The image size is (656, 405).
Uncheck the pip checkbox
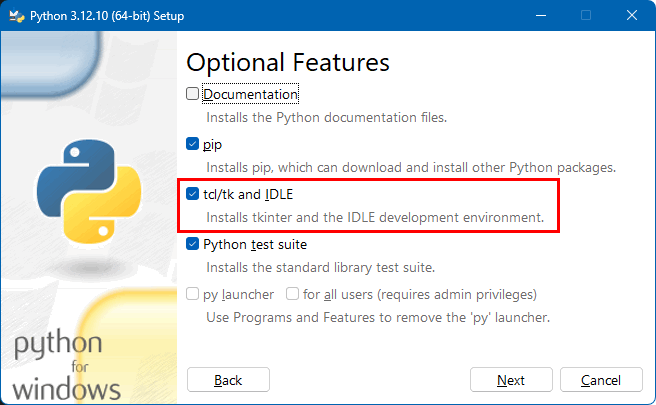pos(192,144)
